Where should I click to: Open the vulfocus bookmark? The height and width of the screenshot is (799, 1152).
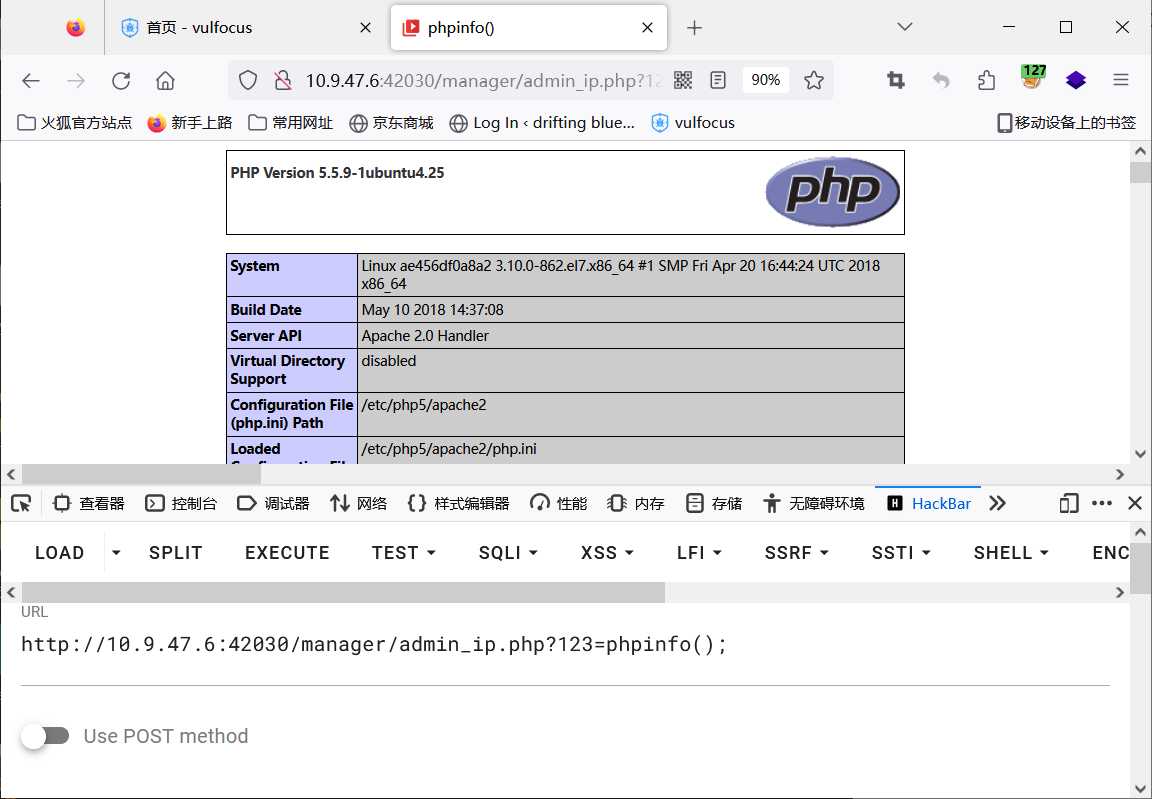[x=693, y=123]
